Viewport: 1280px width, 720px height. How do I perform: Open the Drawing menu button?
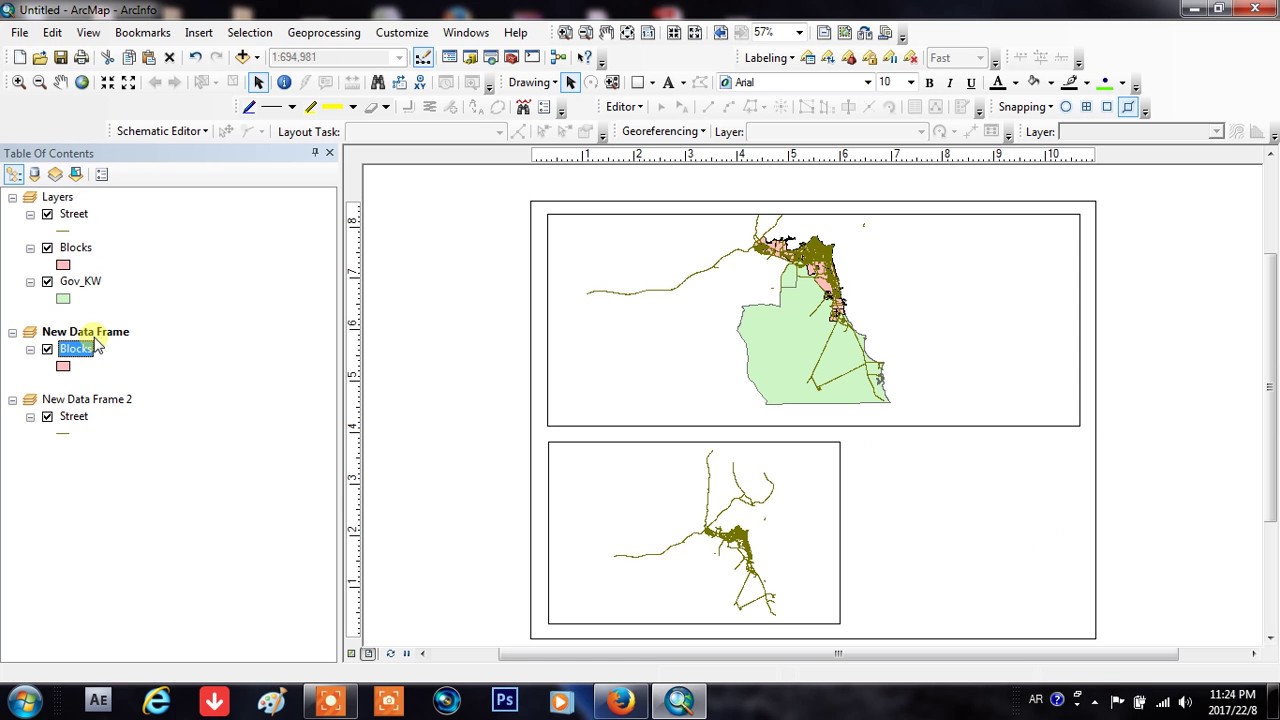pyautogui.click(x=533, y=83)
